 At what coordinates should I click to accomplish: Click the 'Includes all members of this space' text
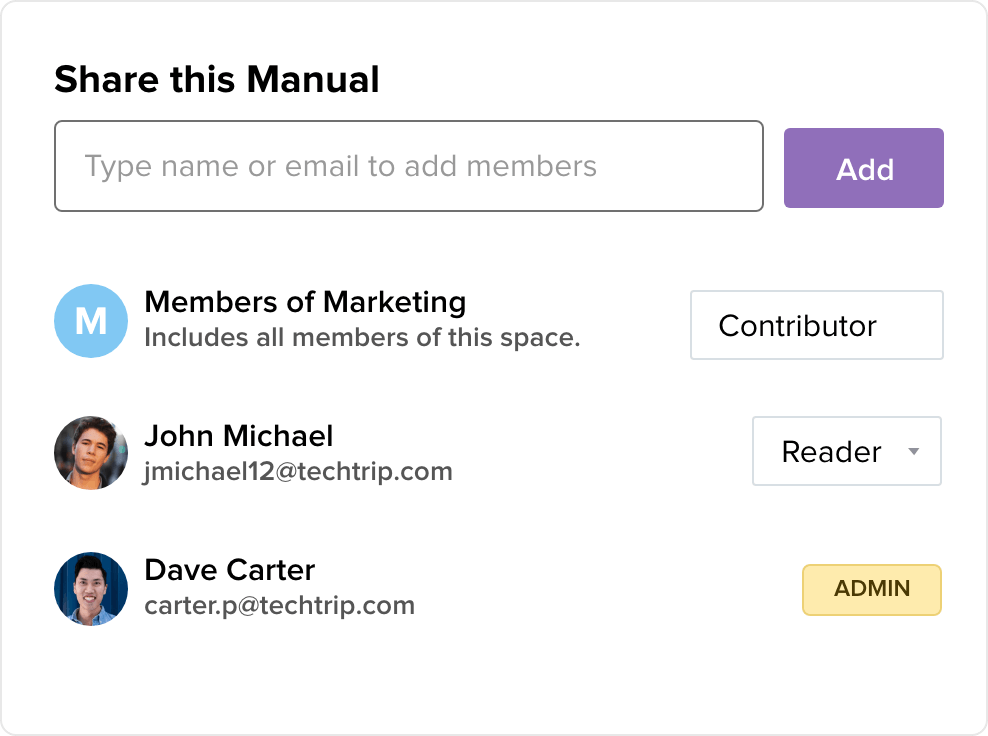pos(362,337)
